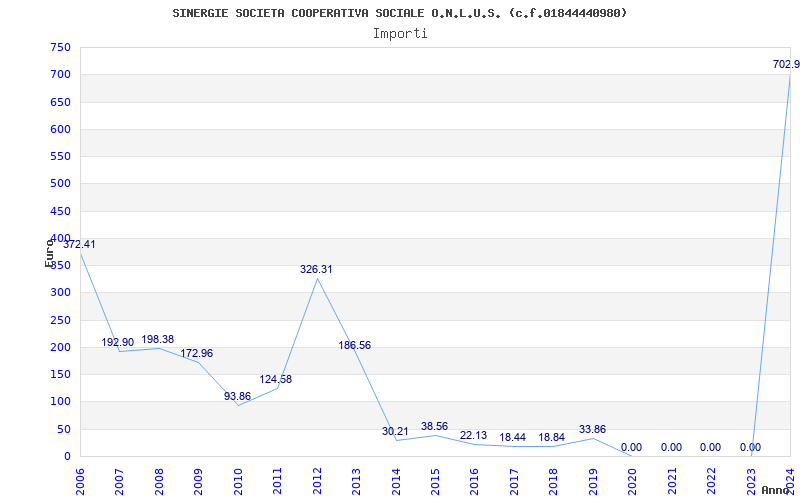Click the 0.00 label above 2020
Screen dimensions: 800x500
(x=631, y=447)
